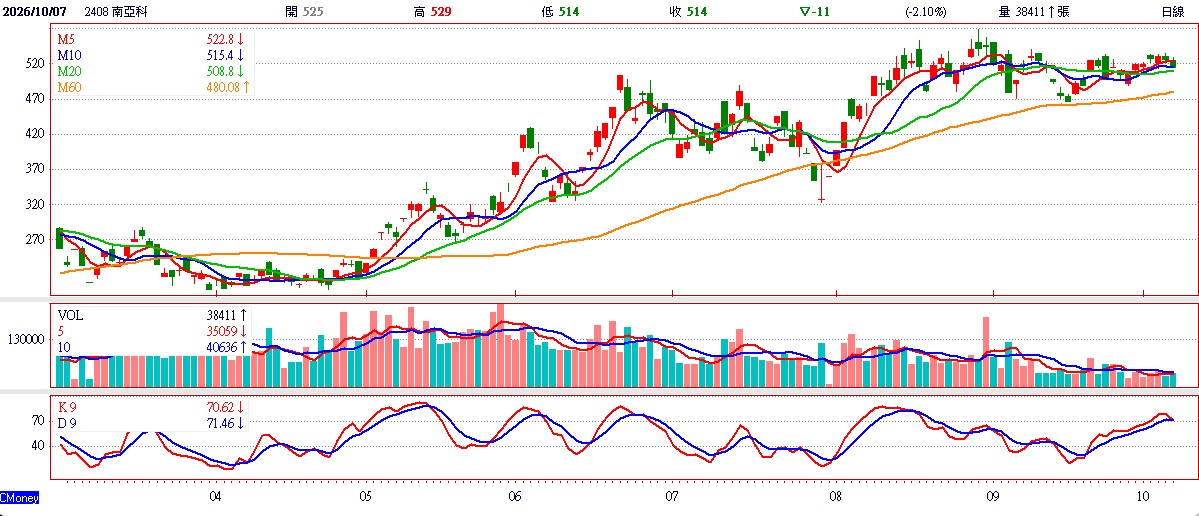
Task: Click the K 9 indicator legend
Action: coord(68,407)
